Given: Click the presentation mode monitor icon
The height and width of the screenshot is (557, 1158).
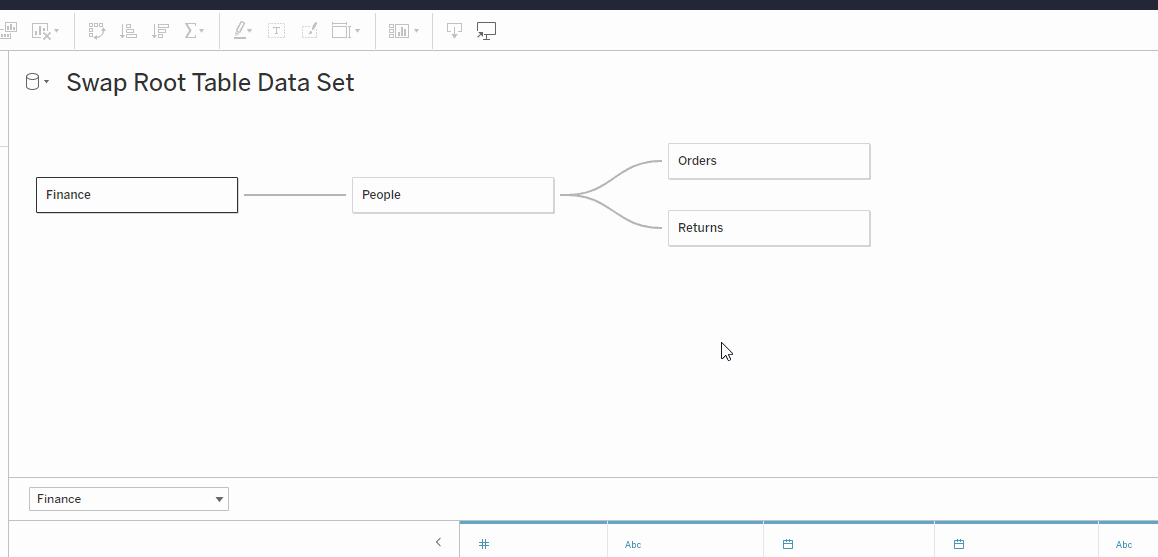Looking at the screenshot, I should point(486,30).
